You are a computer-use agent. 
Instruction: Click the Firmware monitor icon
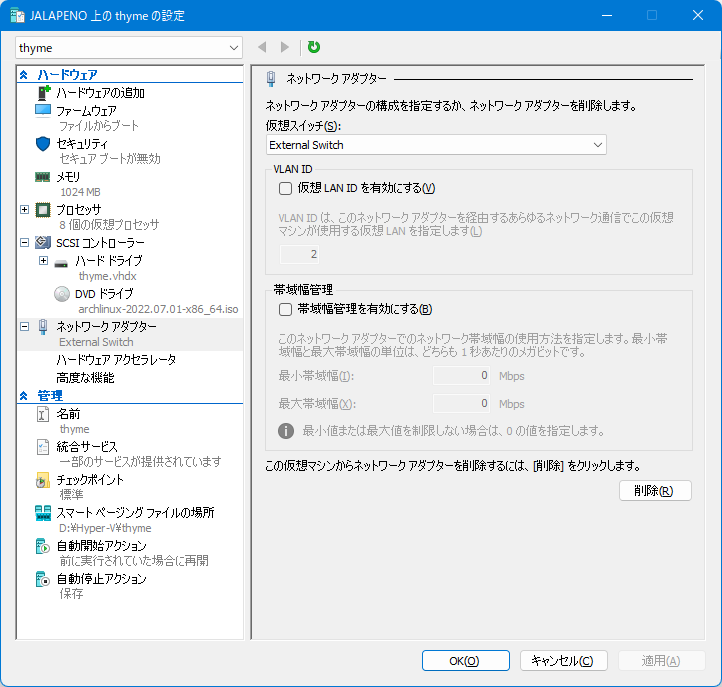coord(43,111)
